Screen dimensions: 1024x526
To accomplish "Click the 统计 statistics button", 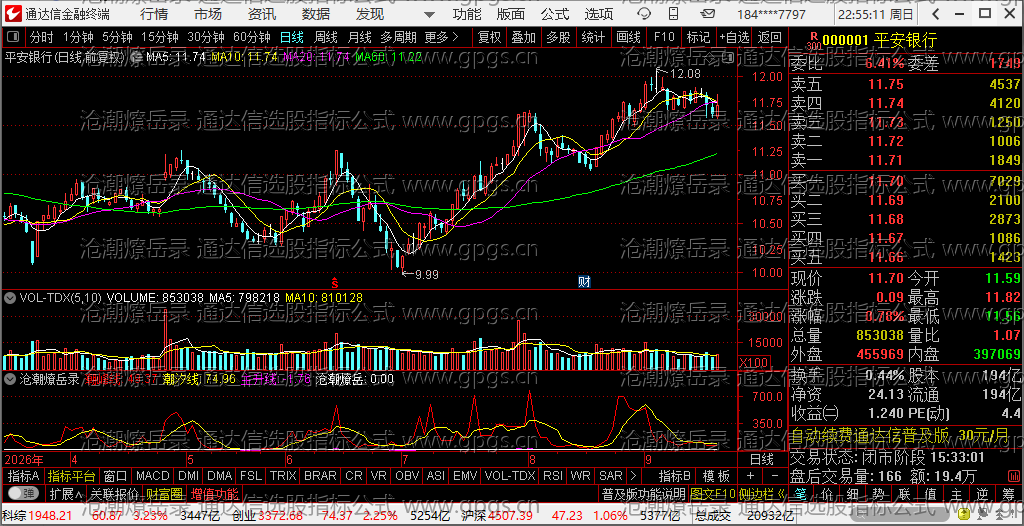I will [593, 37].
